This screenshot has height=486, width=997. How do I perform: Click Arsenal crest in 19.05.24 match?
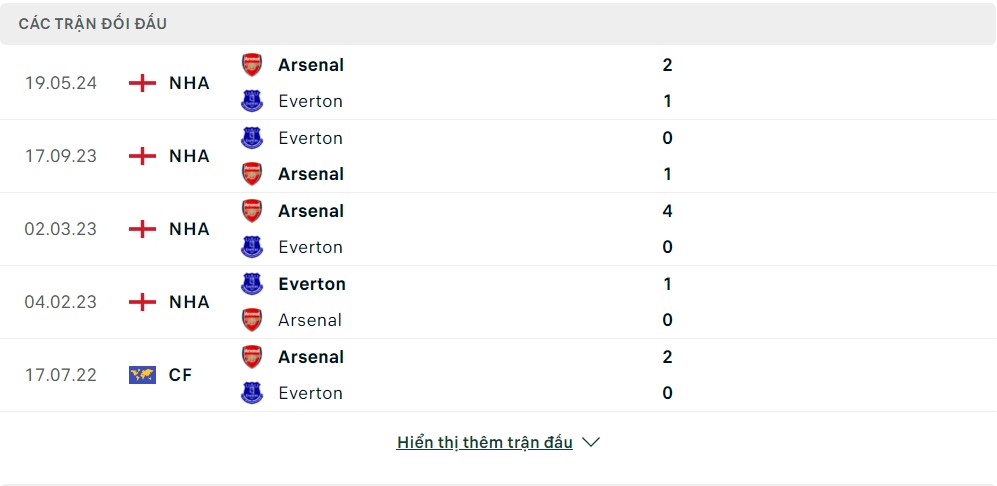252,65
